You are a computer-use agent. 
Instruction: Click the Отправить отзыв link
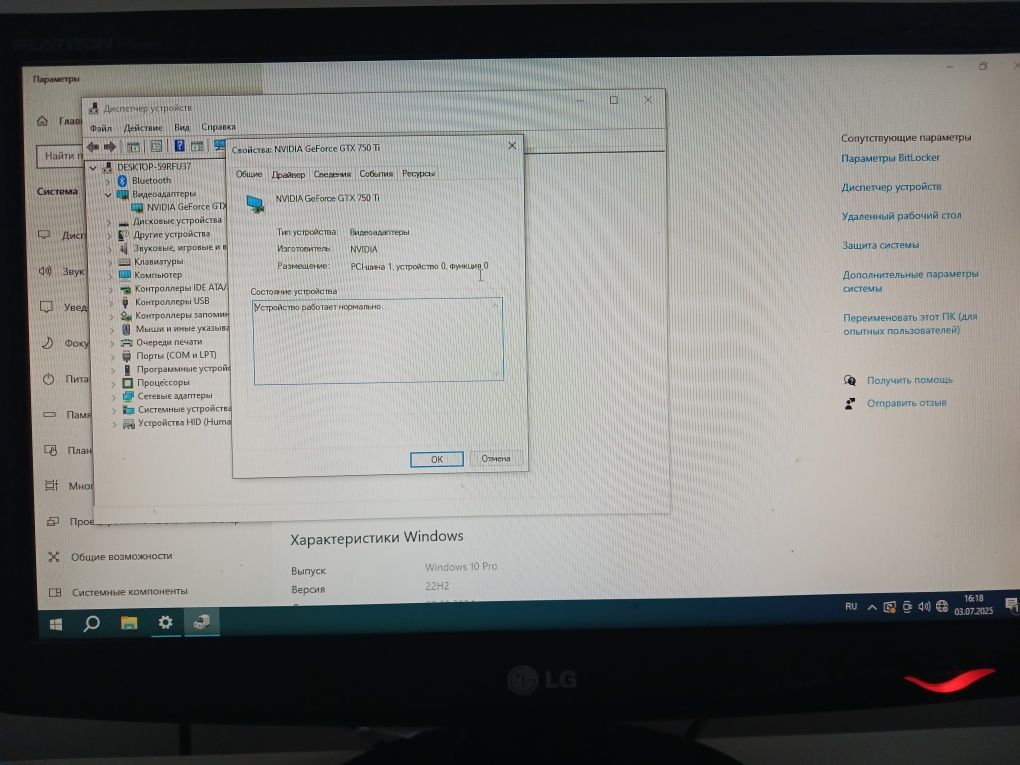point(906,403)
